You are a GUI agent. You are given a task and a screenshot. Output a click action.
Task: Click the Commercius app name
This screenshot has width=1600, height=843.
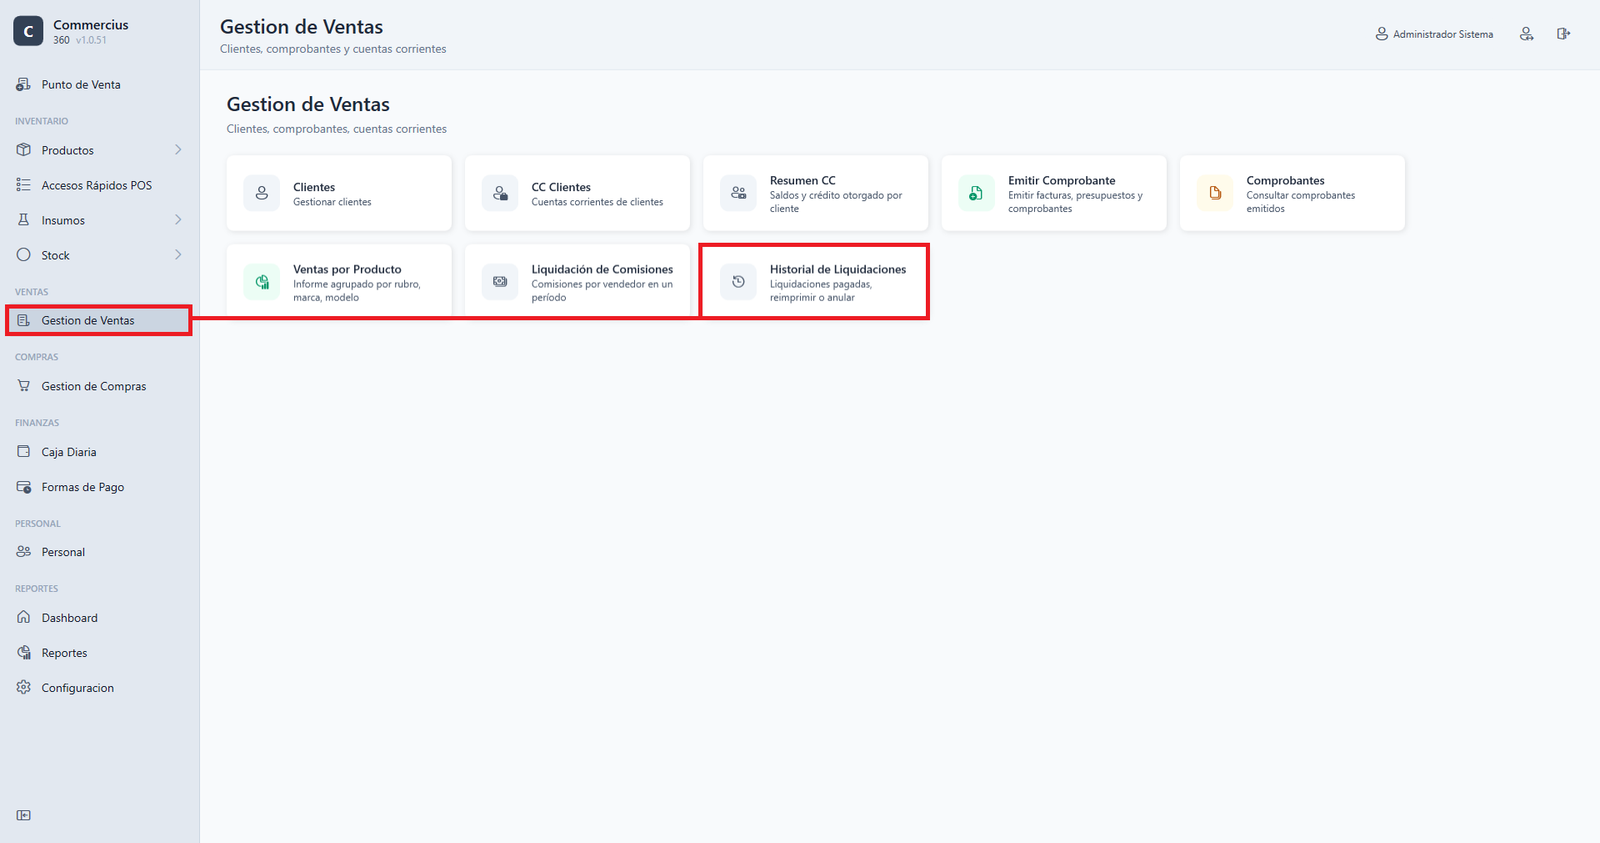point(91,25)
